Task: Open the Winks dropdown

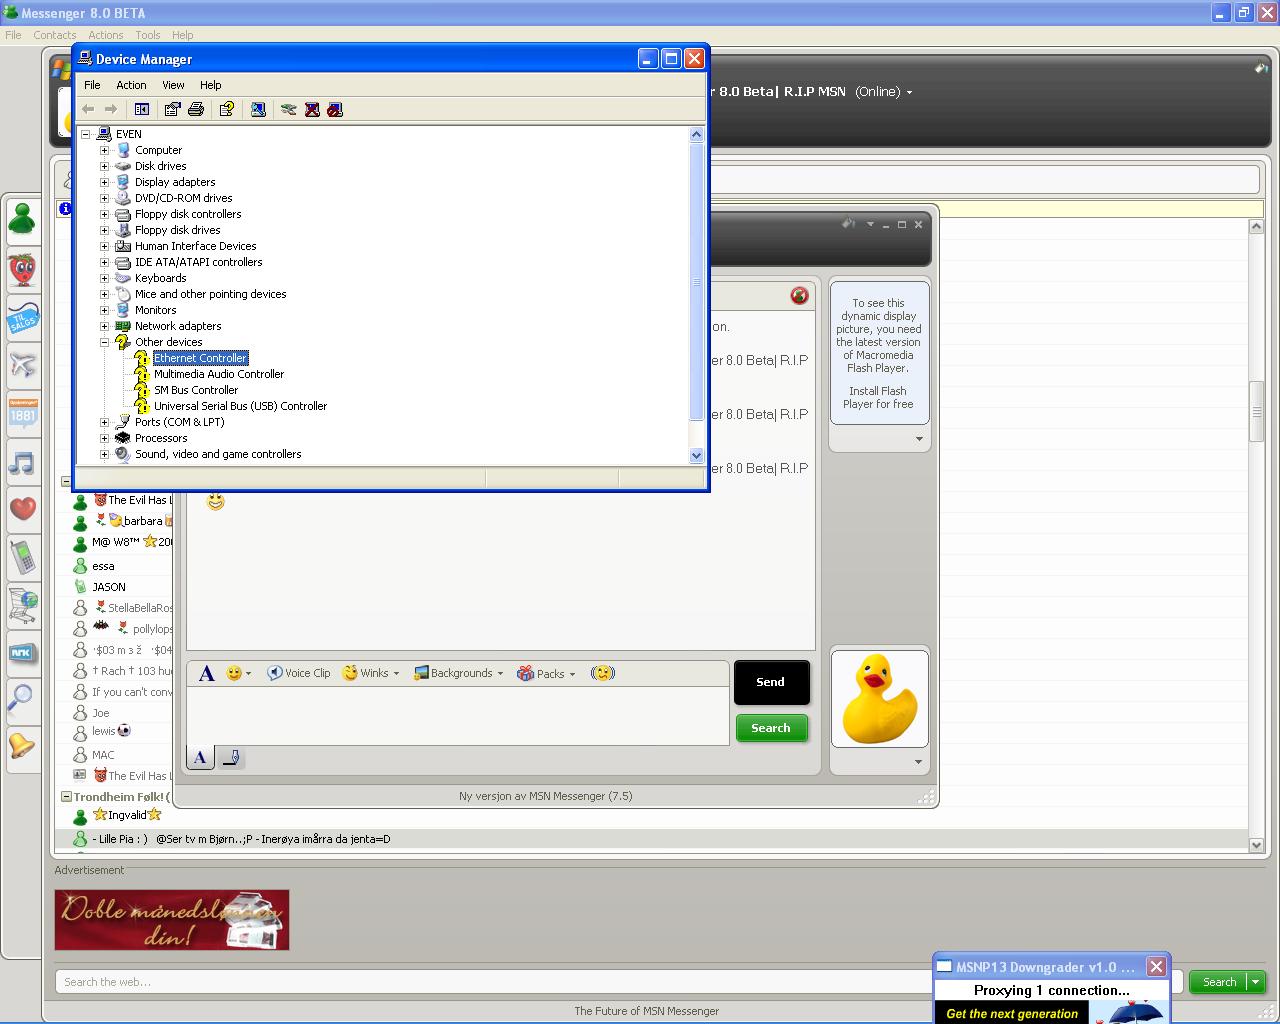Action: click(371, 673)
